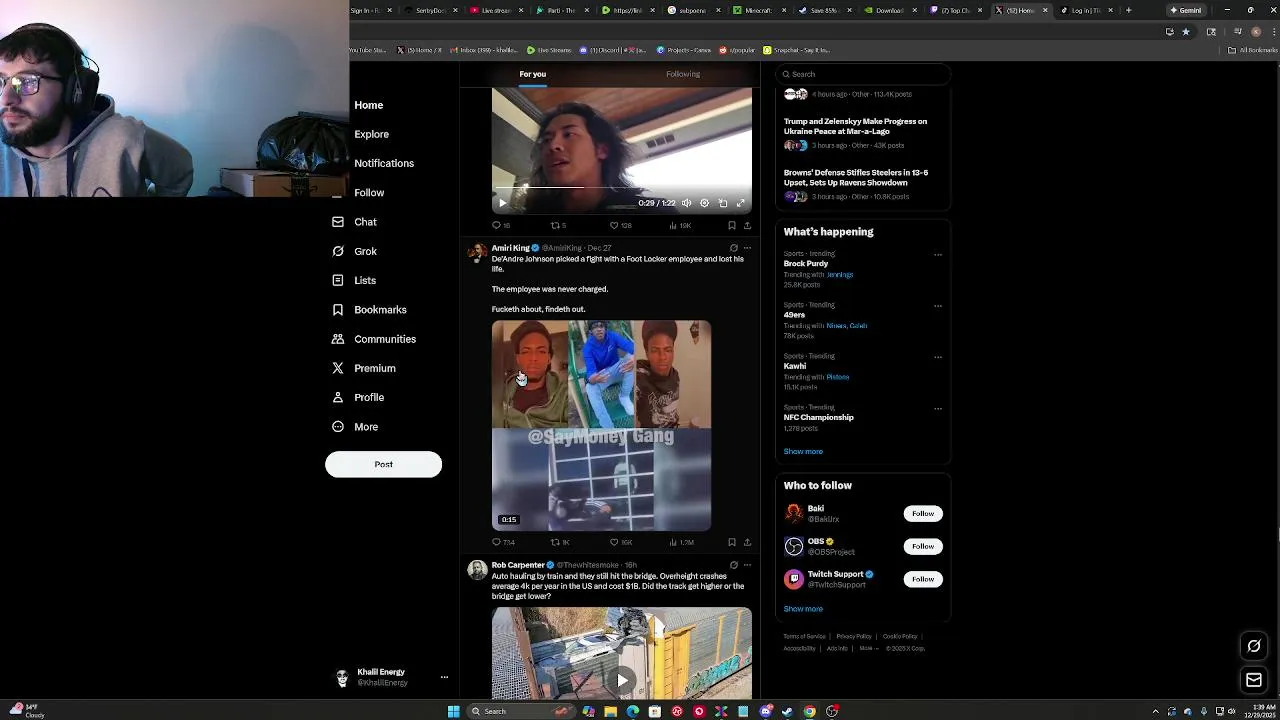Enter fullscreen on the top video
1280x720 pixels.
pyautogui.click(x=741, y=203)
